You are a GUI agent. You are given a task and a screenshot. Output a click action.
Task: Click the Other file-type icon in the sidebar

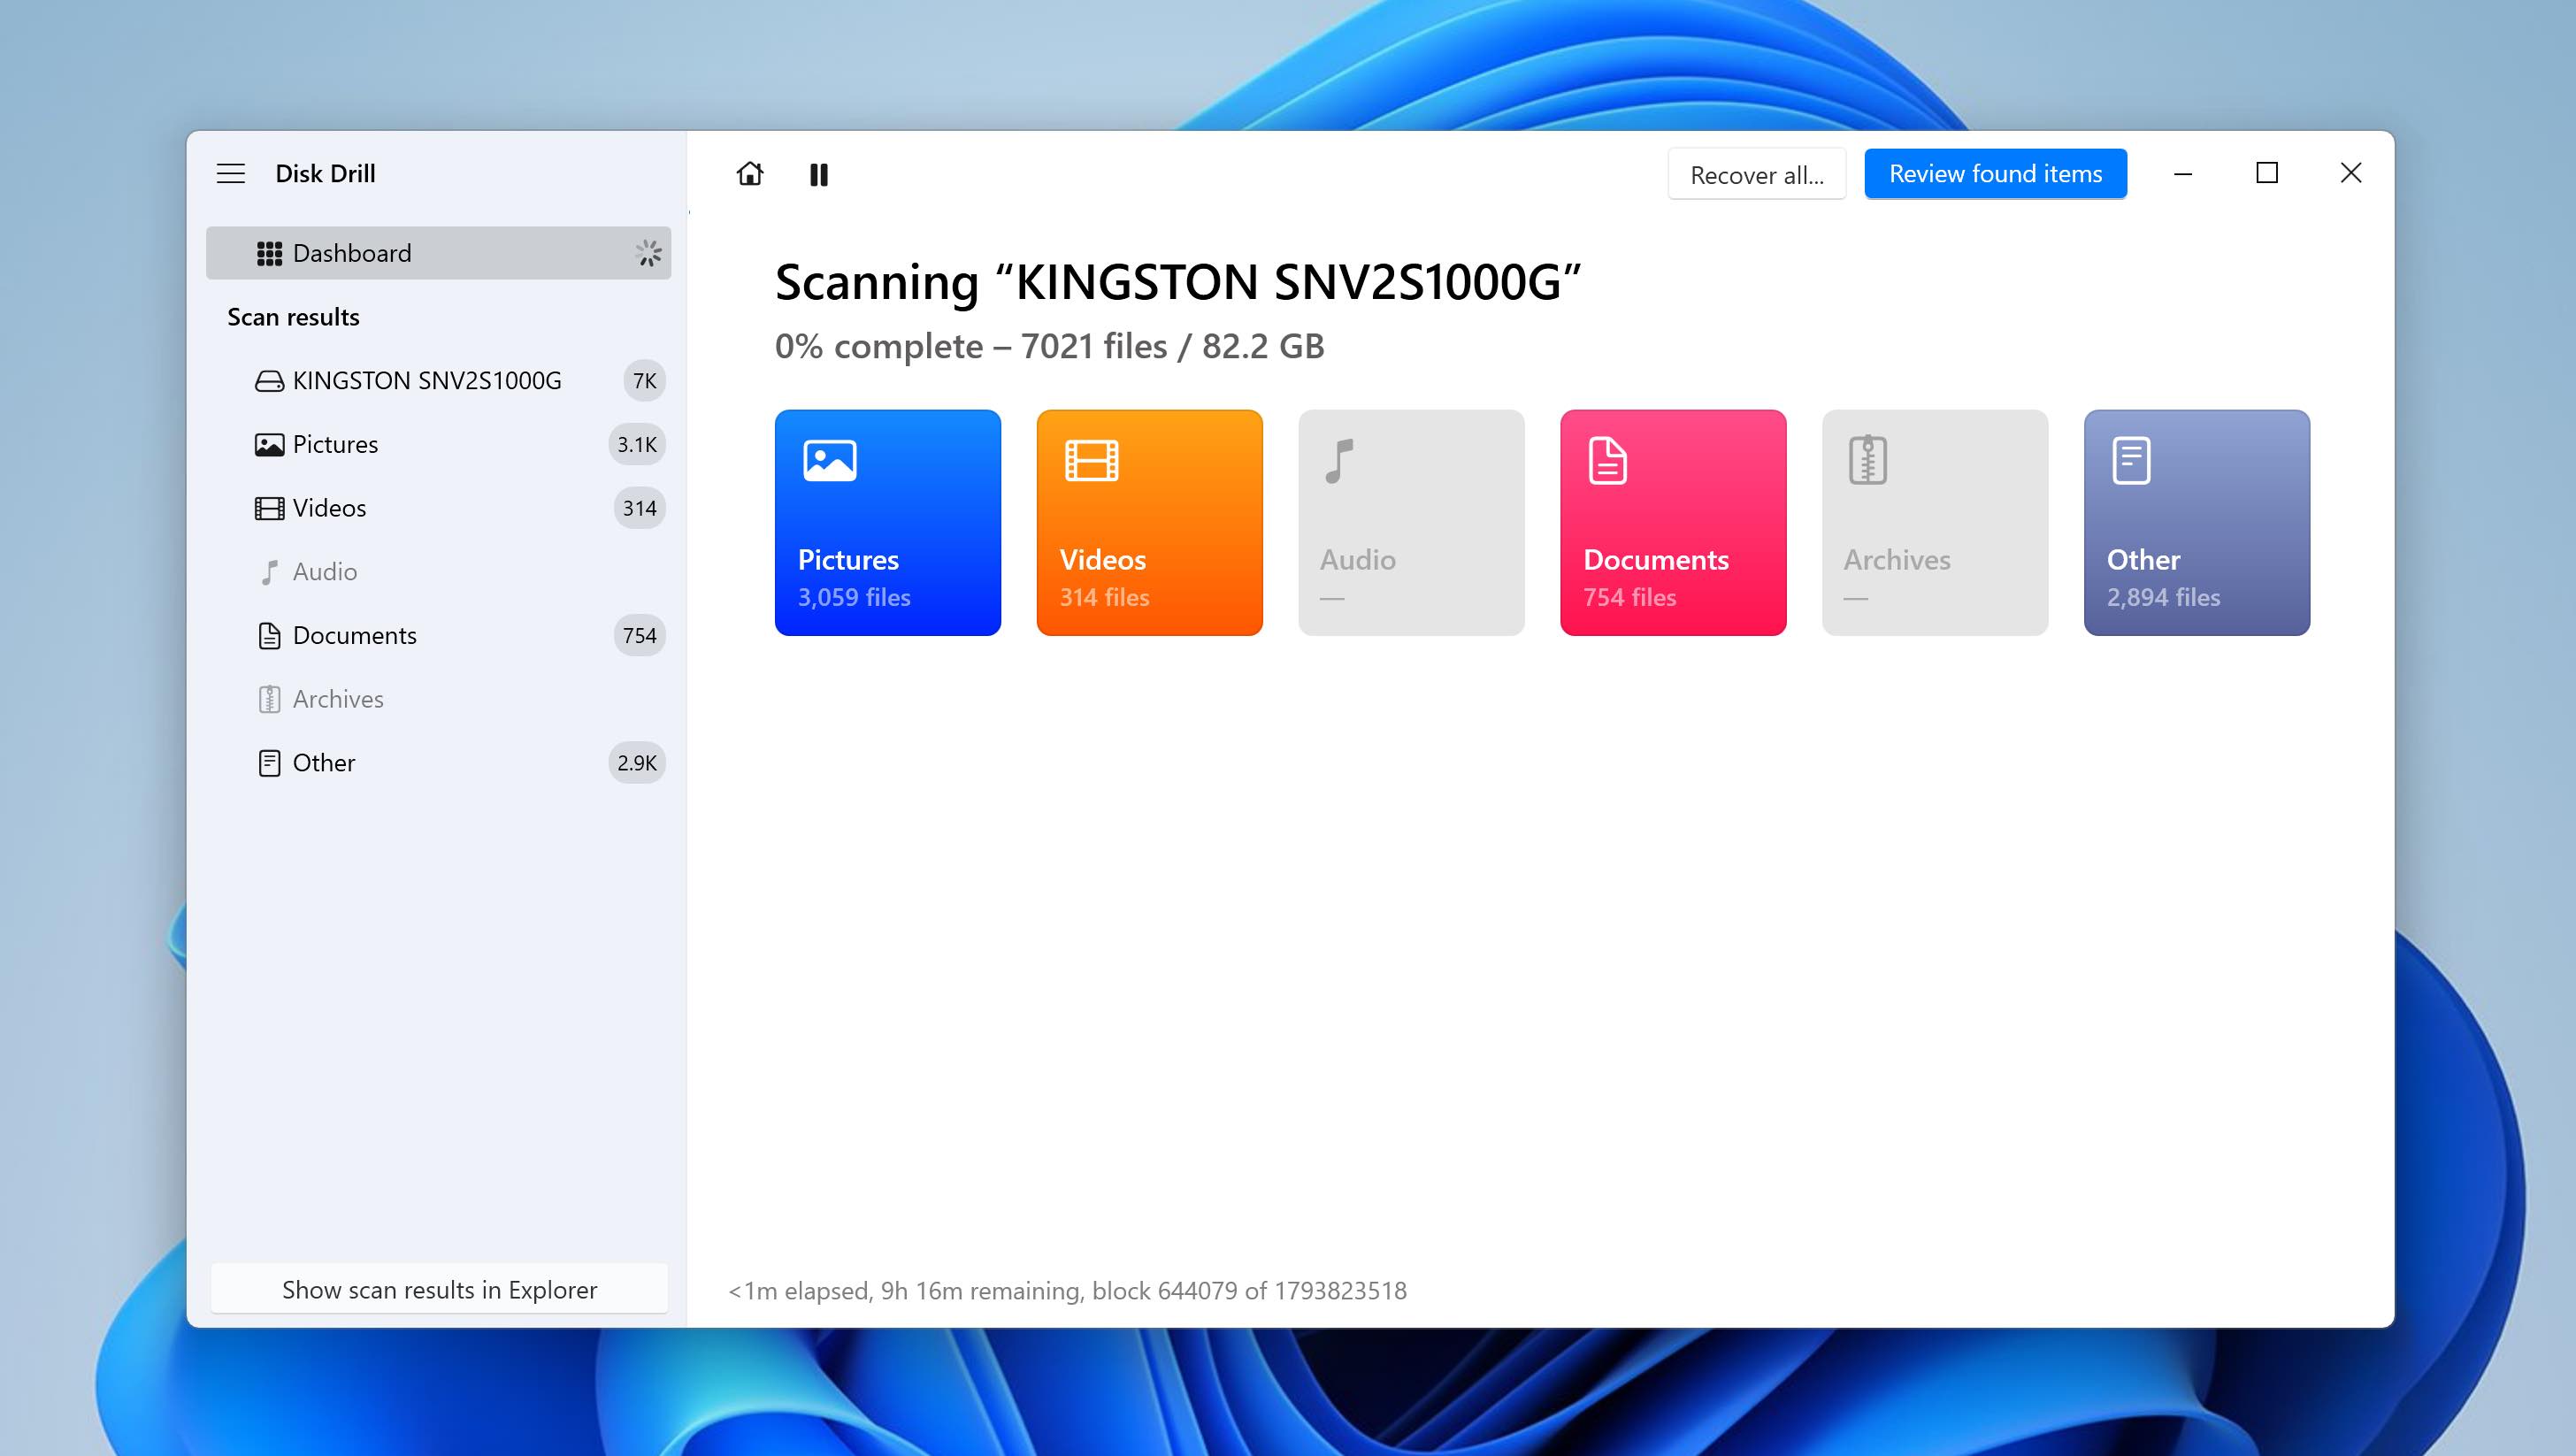[268, 762]
